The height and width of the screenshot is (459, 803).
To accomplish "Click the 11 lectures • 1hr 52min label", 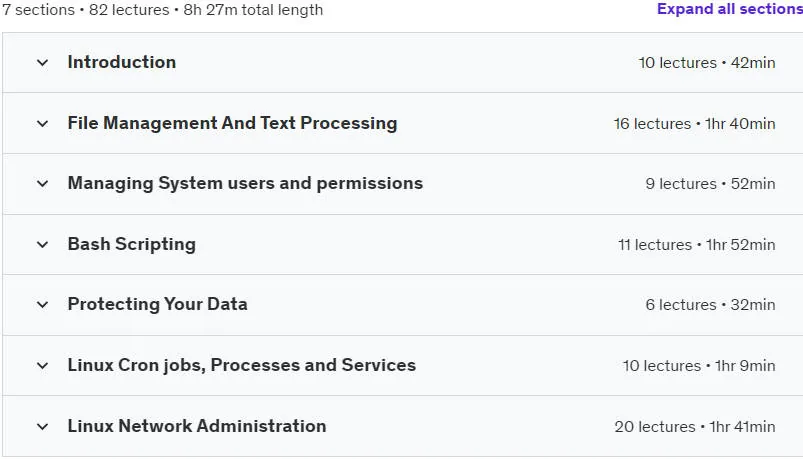I will 696,245.
